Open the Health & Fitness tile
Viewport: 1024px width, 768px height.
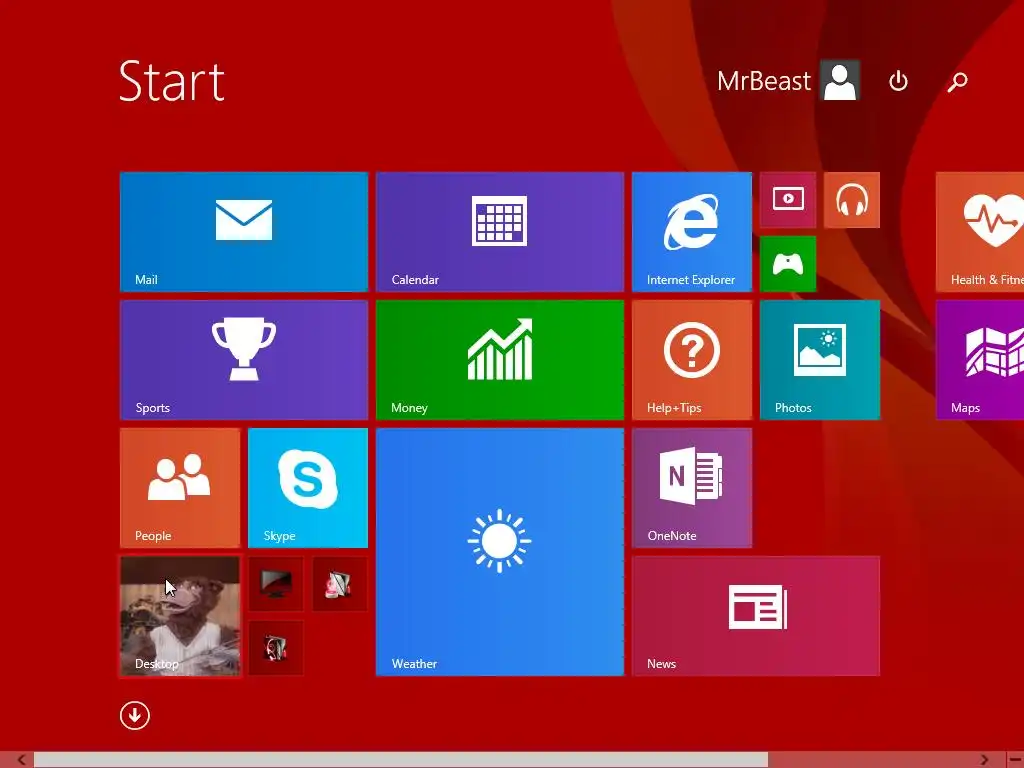coord(980,232)
